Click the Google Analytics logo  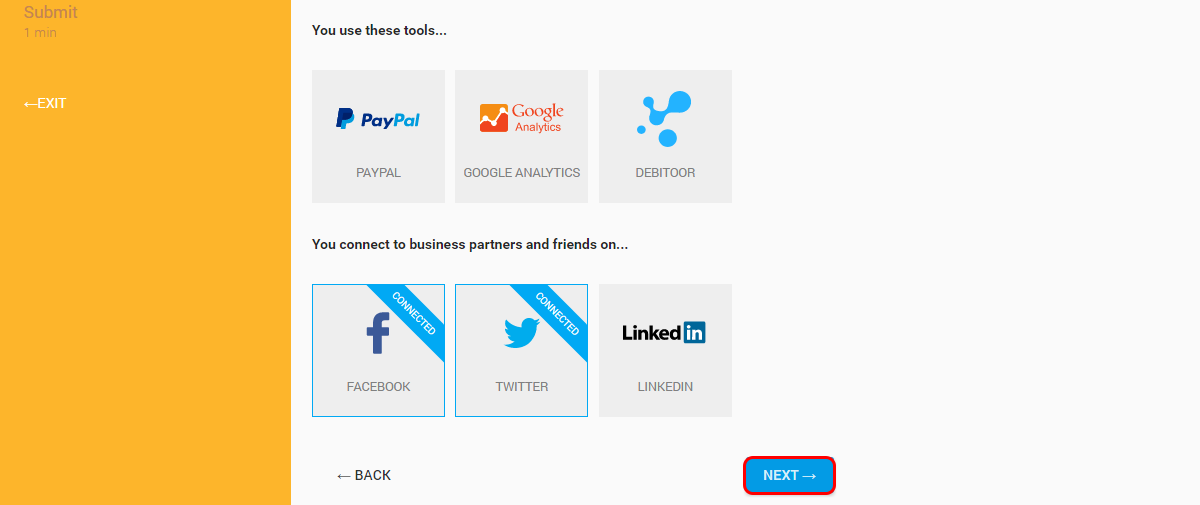tap(521, 118)
